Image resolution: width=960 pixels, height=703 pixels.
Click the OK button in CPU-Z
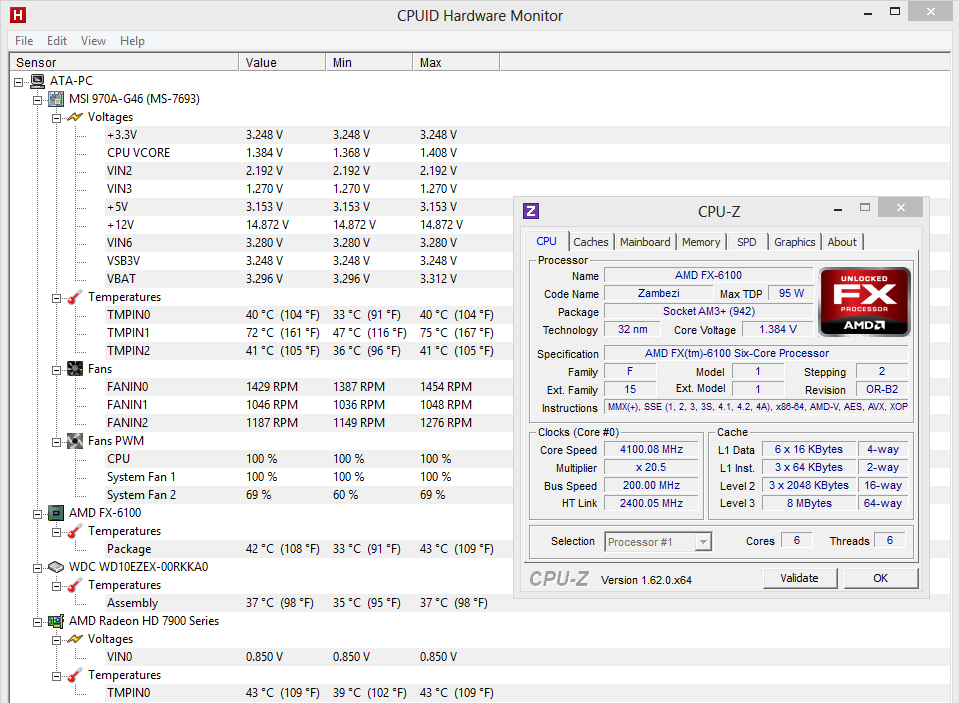[880, 578]
